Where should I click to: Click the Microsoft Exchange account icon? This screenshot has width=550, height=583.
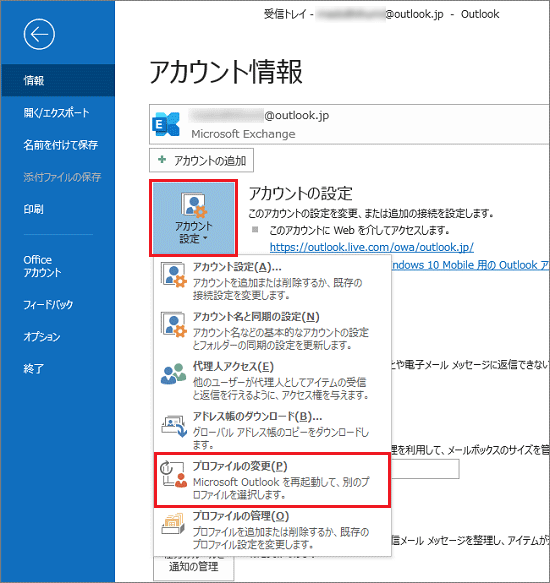coord(166,124)
